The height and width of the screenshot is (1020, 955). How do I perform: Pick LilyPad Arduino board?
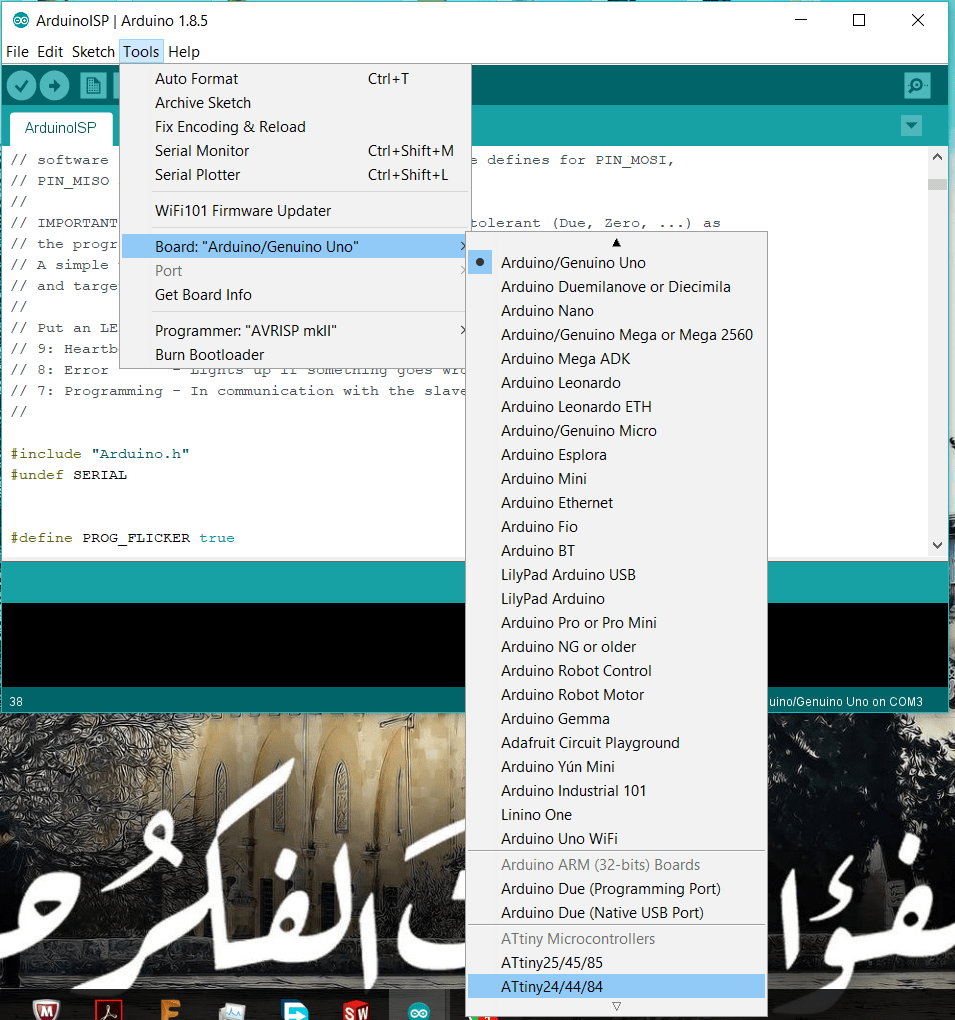[616, 599]
